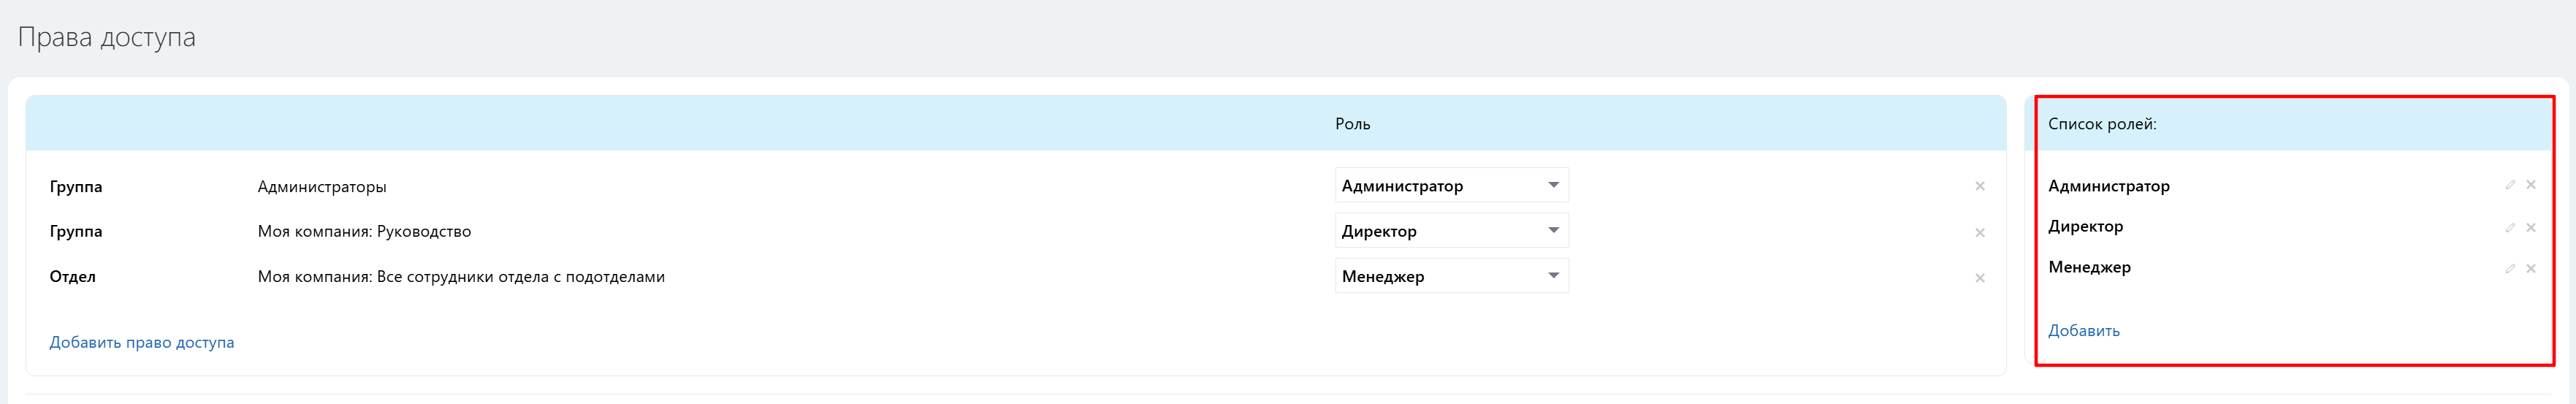Delete the Менеджер role from role list
Screen dimensions: 2576x404
pyautogui.click(x=2531, y=269)
